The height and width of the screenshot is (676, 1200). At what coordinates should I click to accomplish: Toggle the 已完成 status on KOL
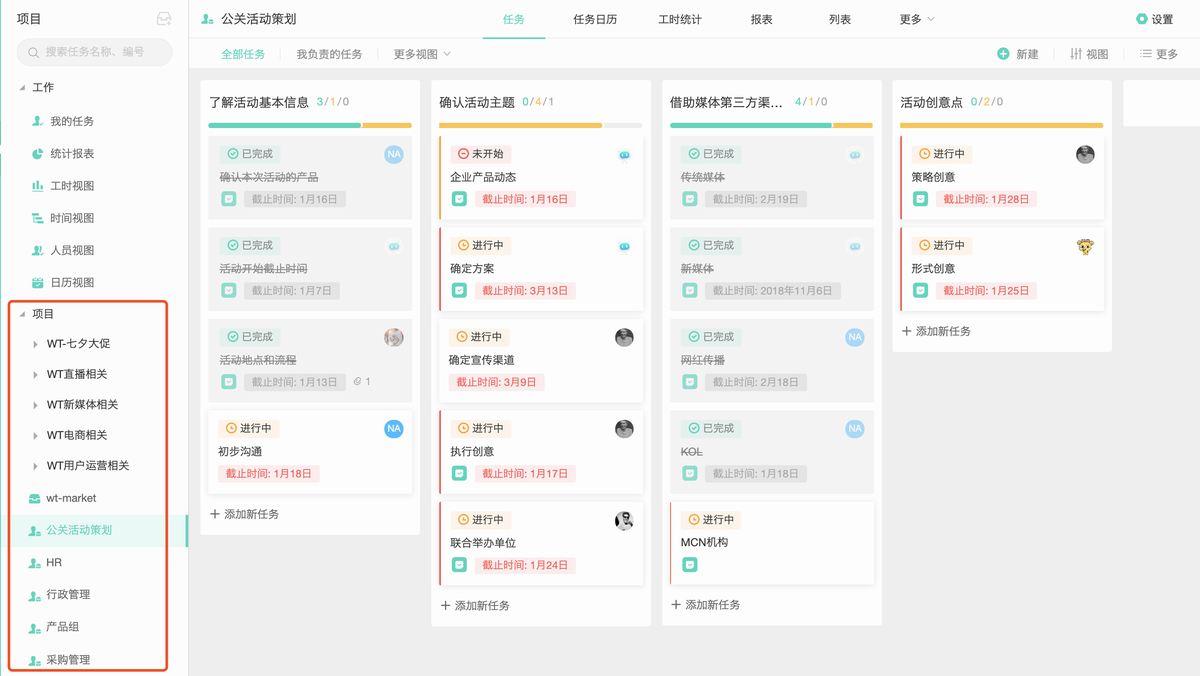coord(711,428)
